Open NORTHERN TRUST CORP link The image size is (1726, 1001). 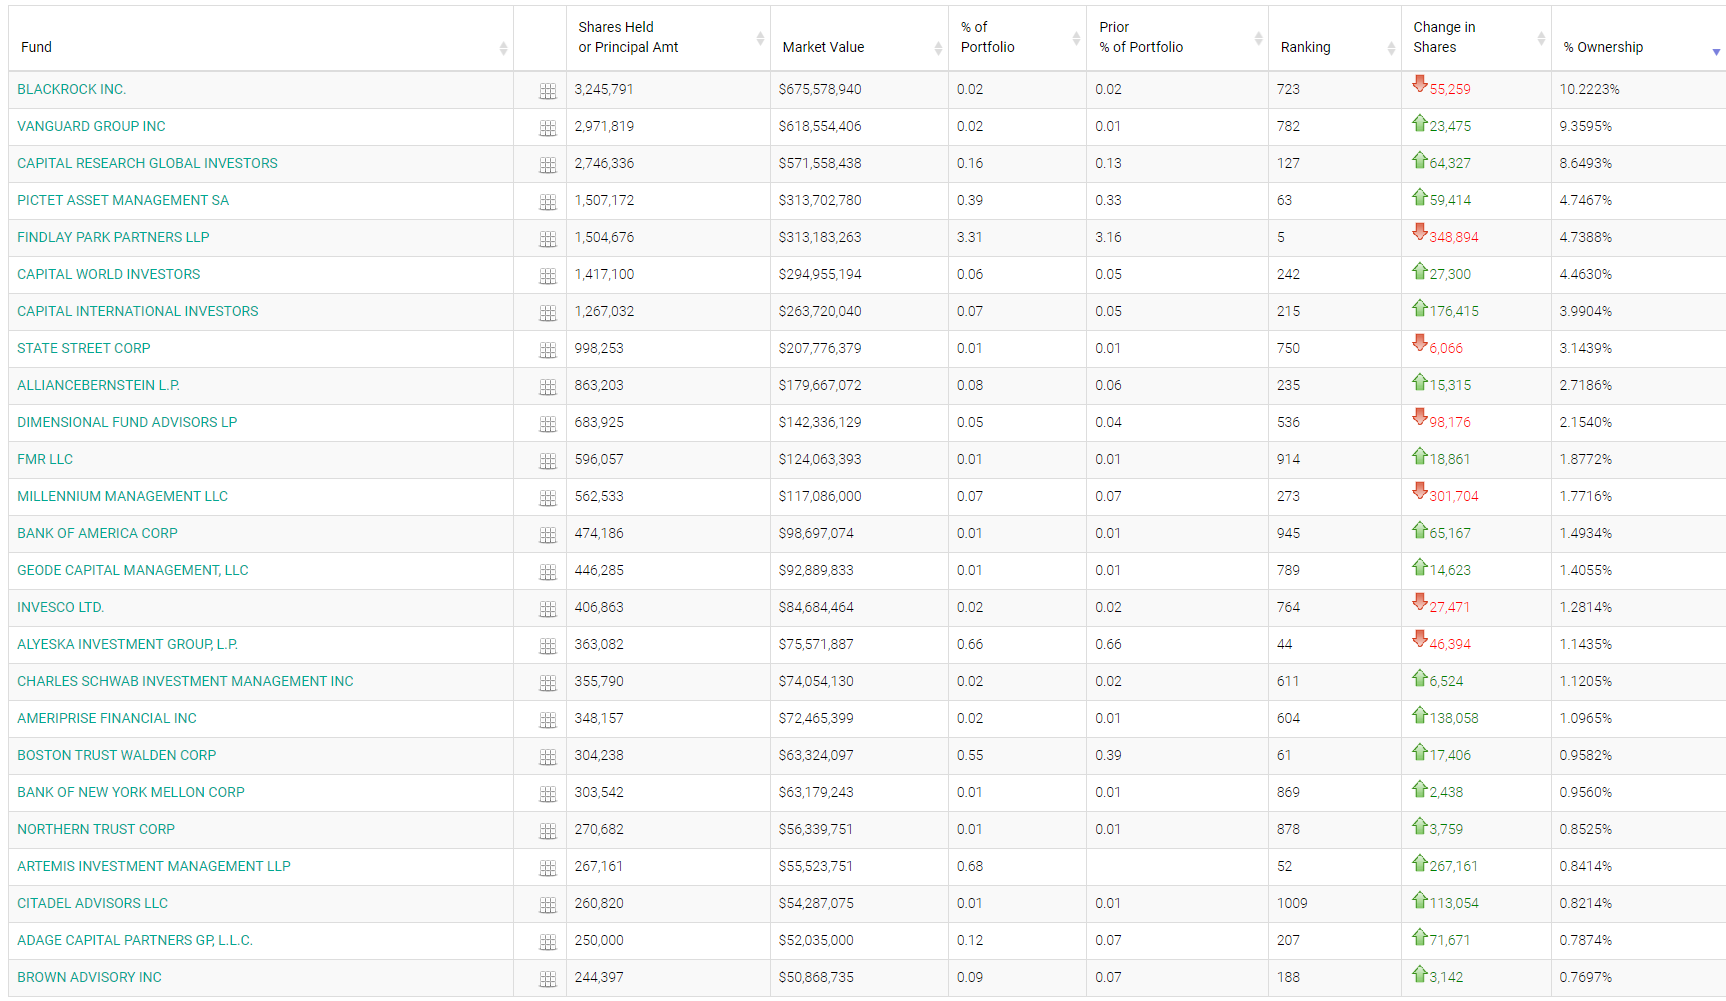tap(96, 829)
